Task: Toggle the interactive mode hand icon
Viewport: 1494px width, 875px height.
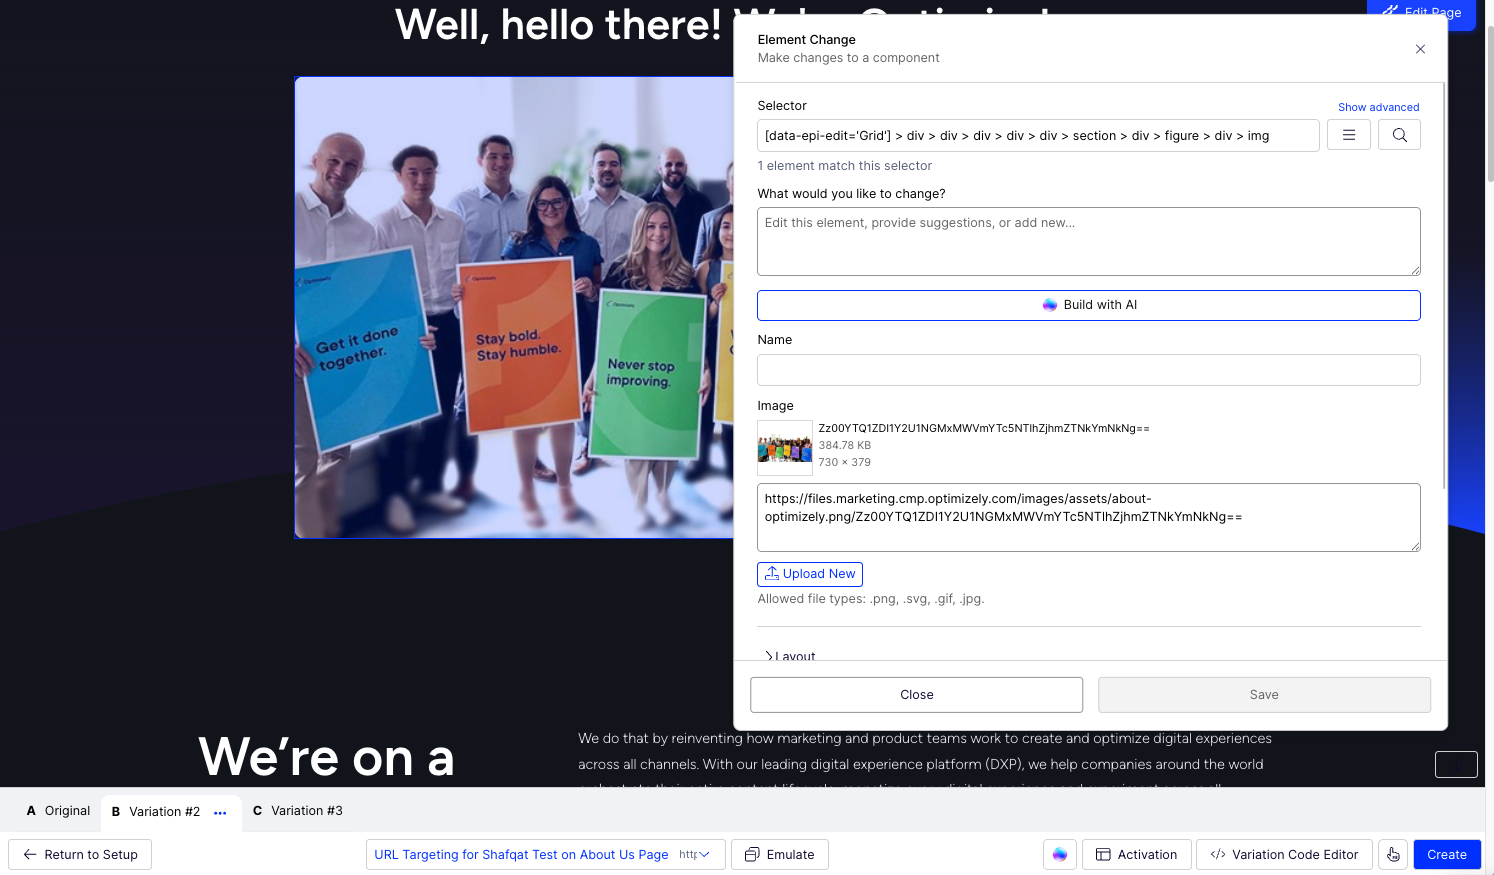Action: (x=1393, y=855)
